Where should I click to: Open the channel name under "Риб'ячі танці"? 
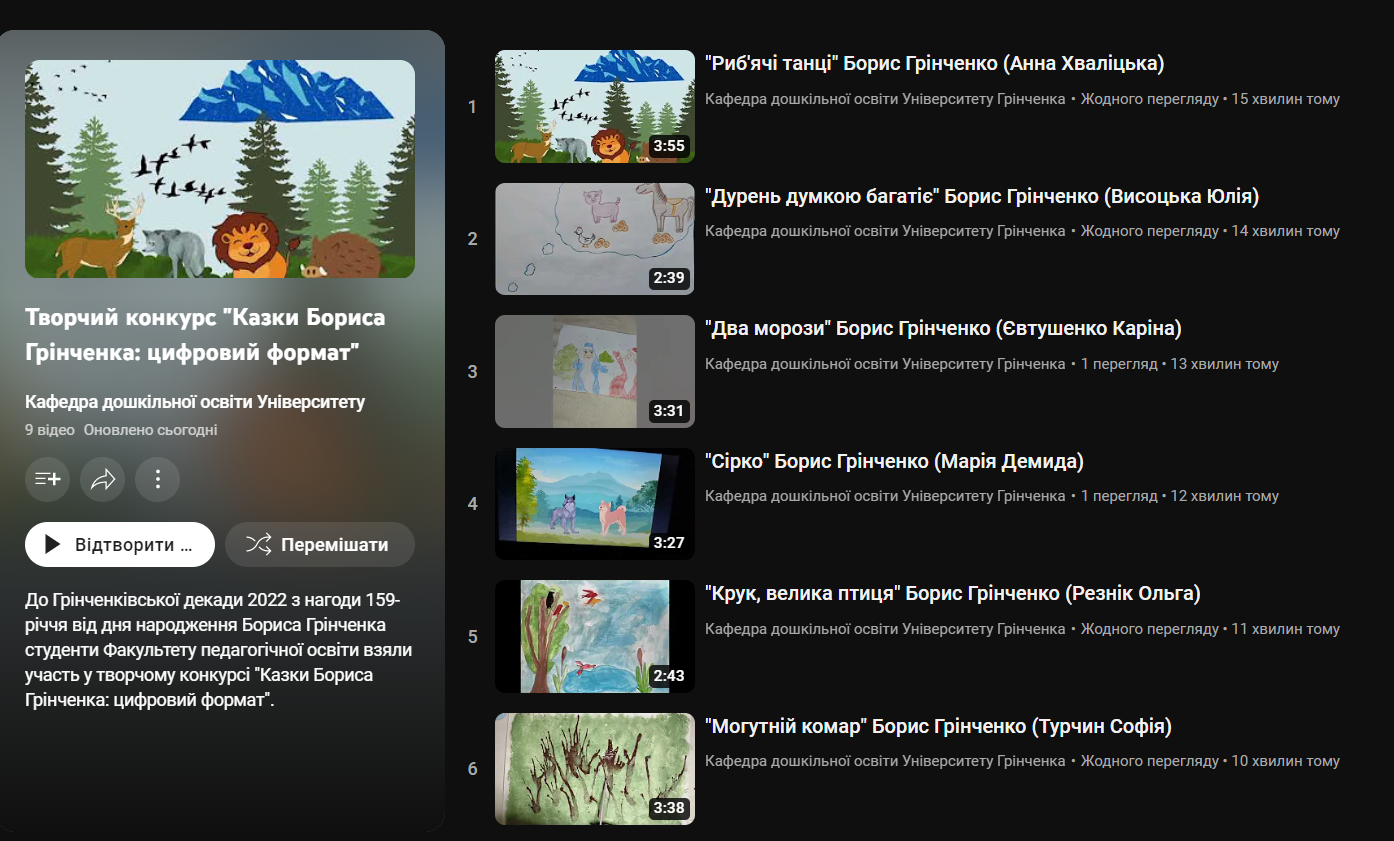884,99
